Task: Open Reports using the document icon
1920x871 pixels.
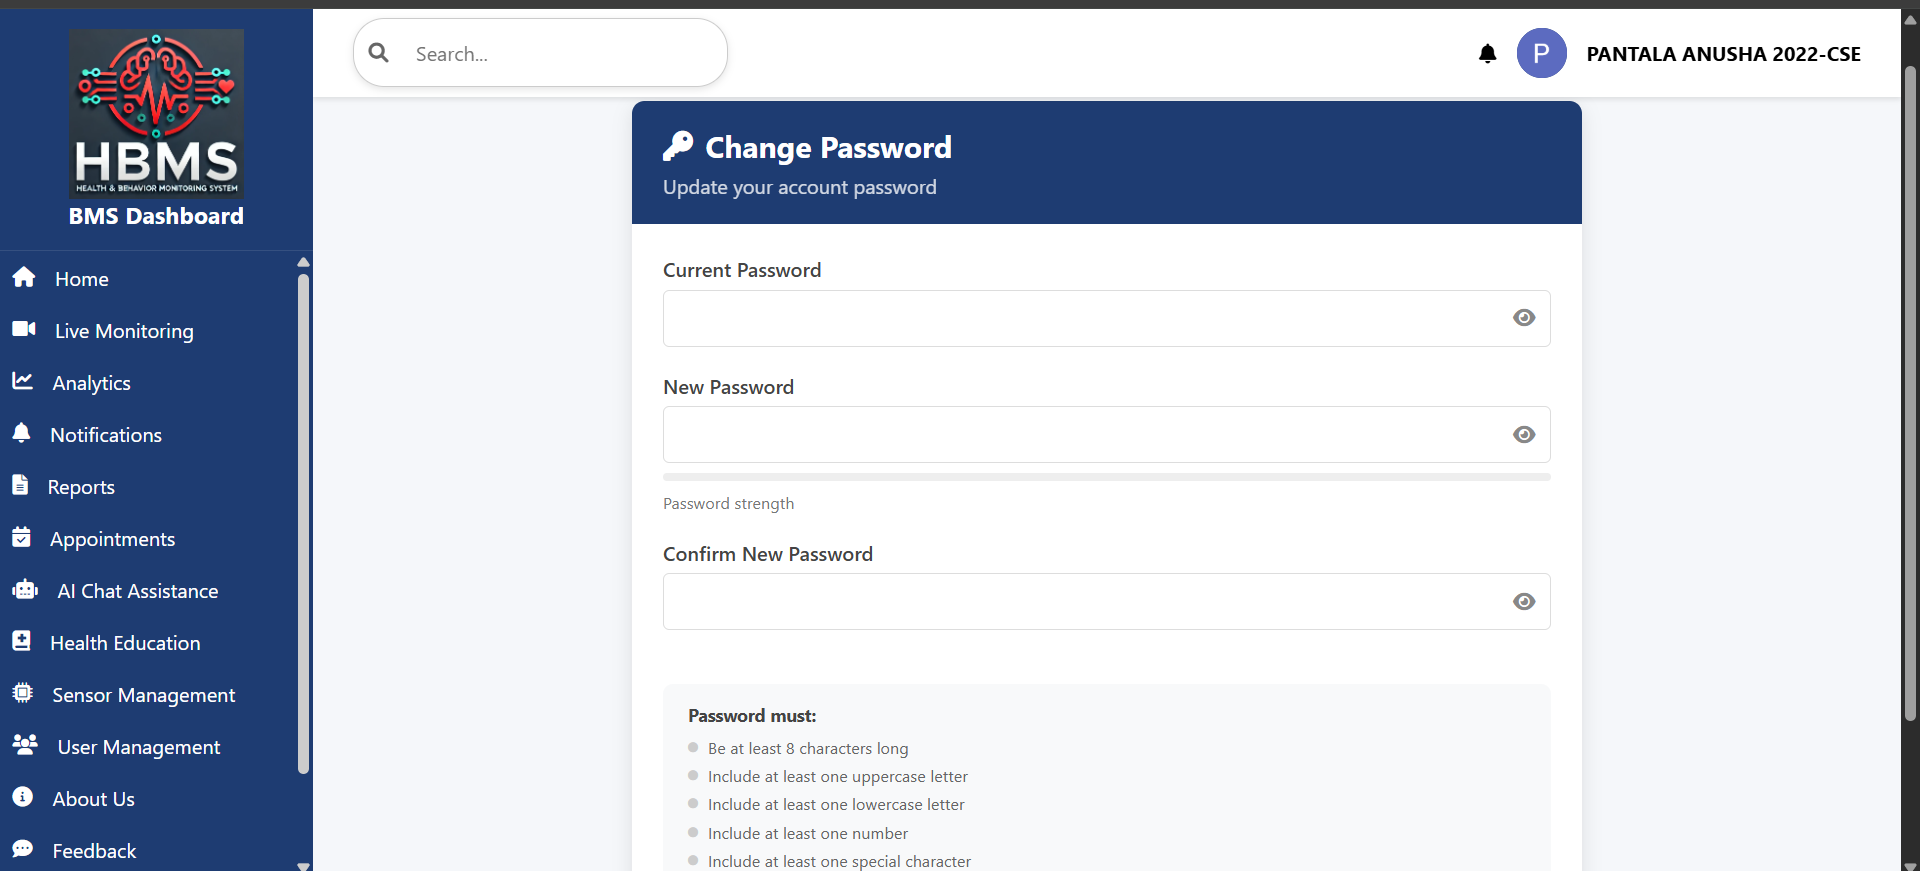Action: 21,485
